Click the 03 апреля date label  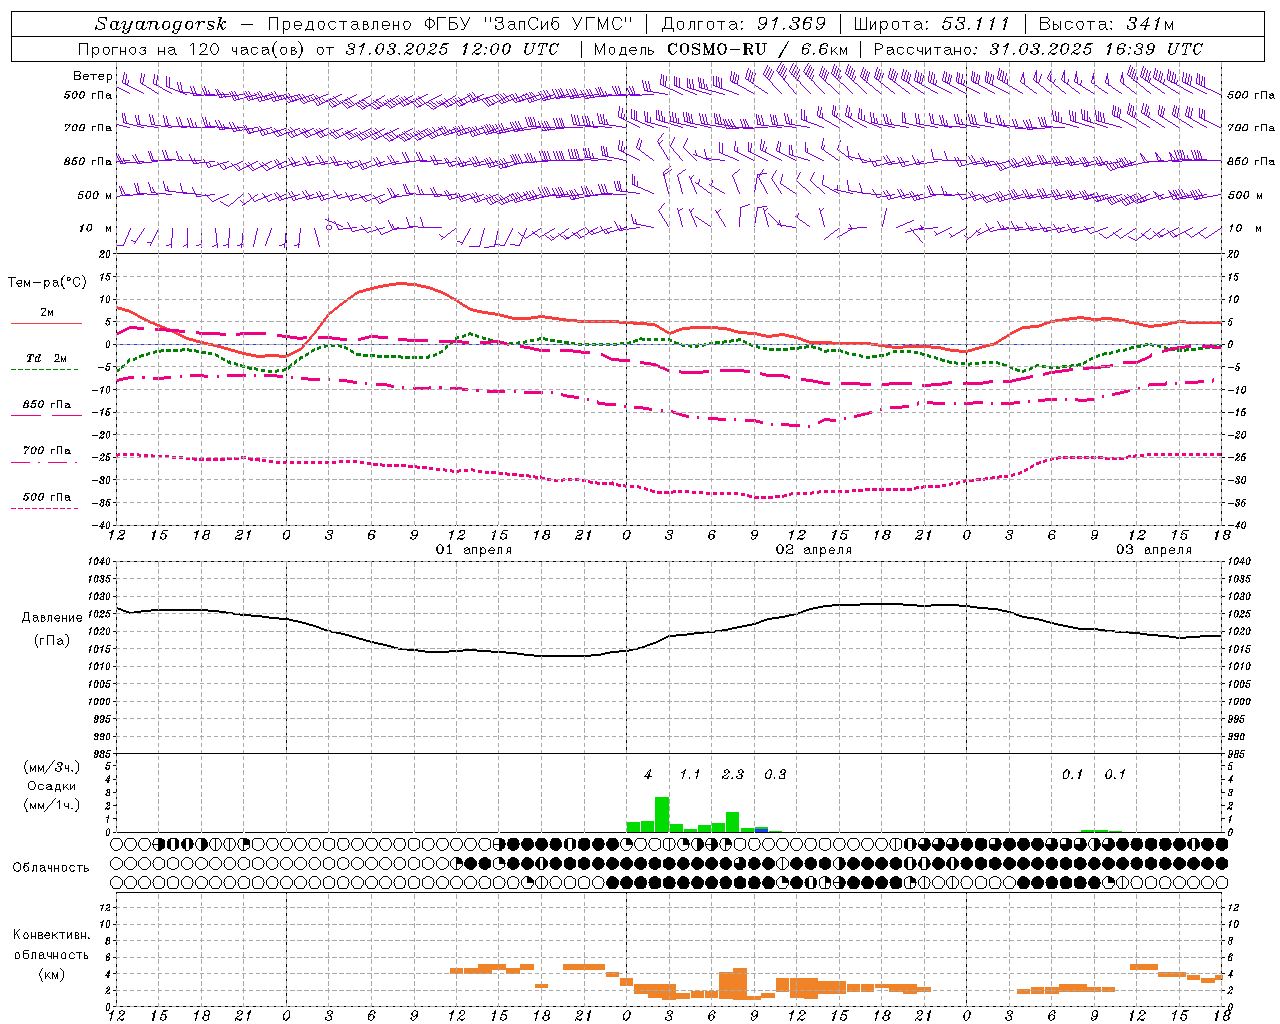[1154, 550]
